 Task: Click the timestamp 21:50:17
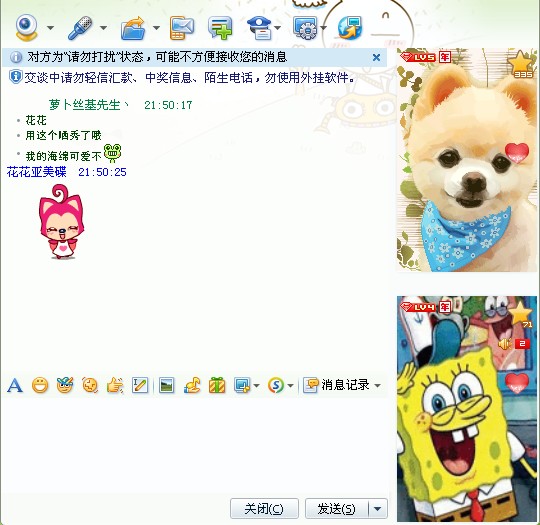(168, 105)
